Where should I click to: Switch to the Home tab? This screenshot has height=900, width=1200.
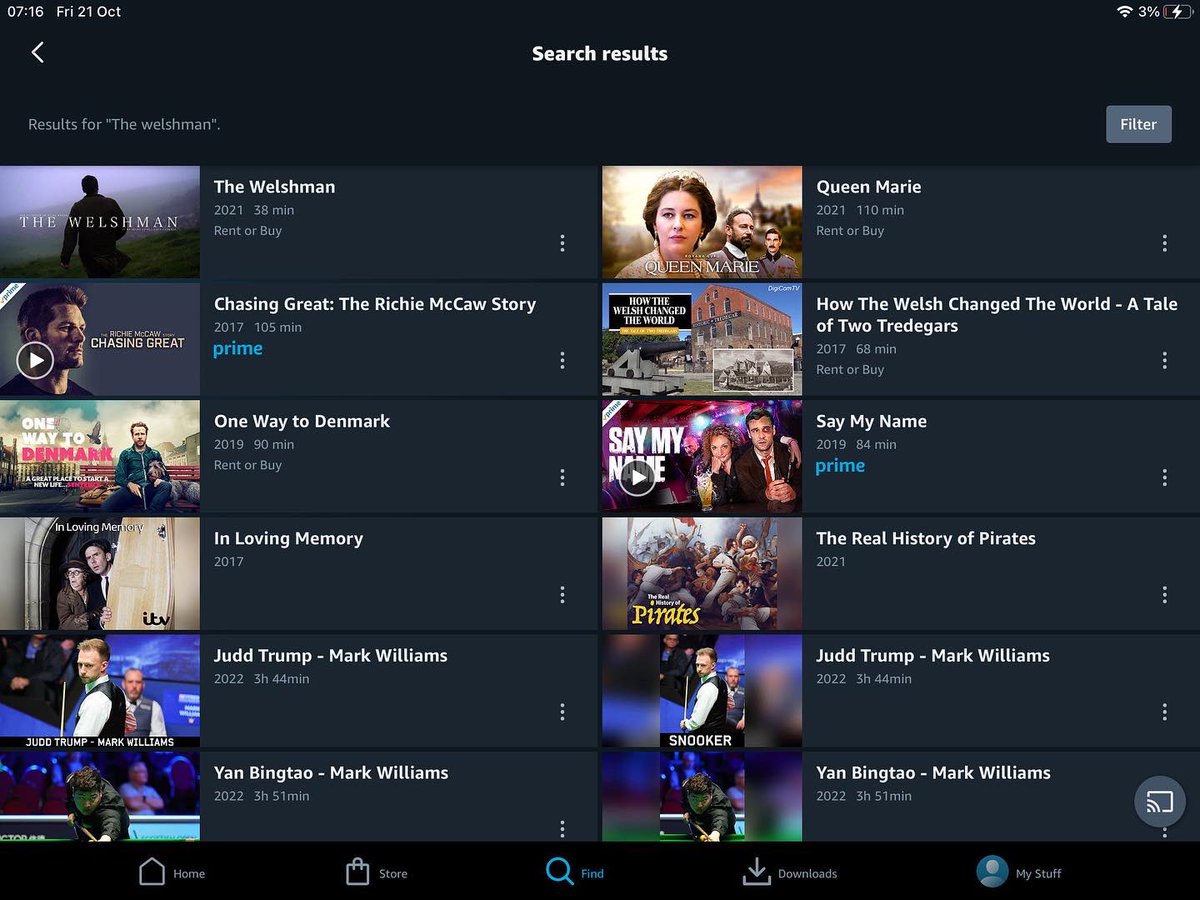click(172, 872)
